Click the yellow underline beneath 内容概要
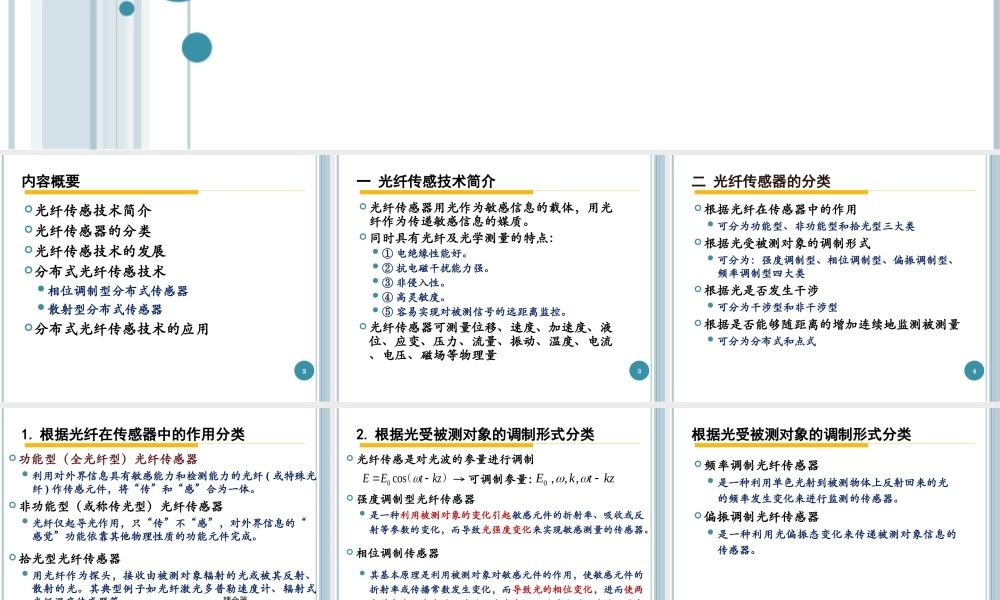1000x600 pixels. click(110, 192)
